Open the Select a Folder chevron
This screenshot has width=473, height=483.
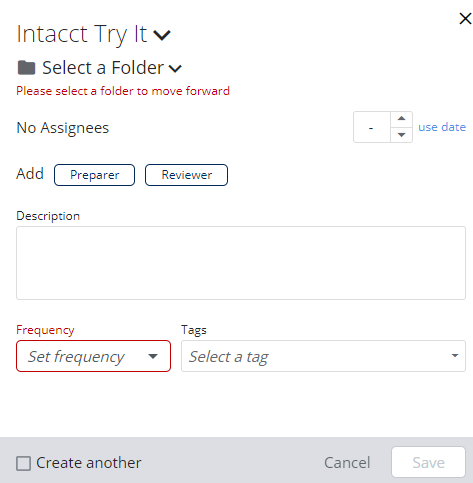(x=175, y=69)
